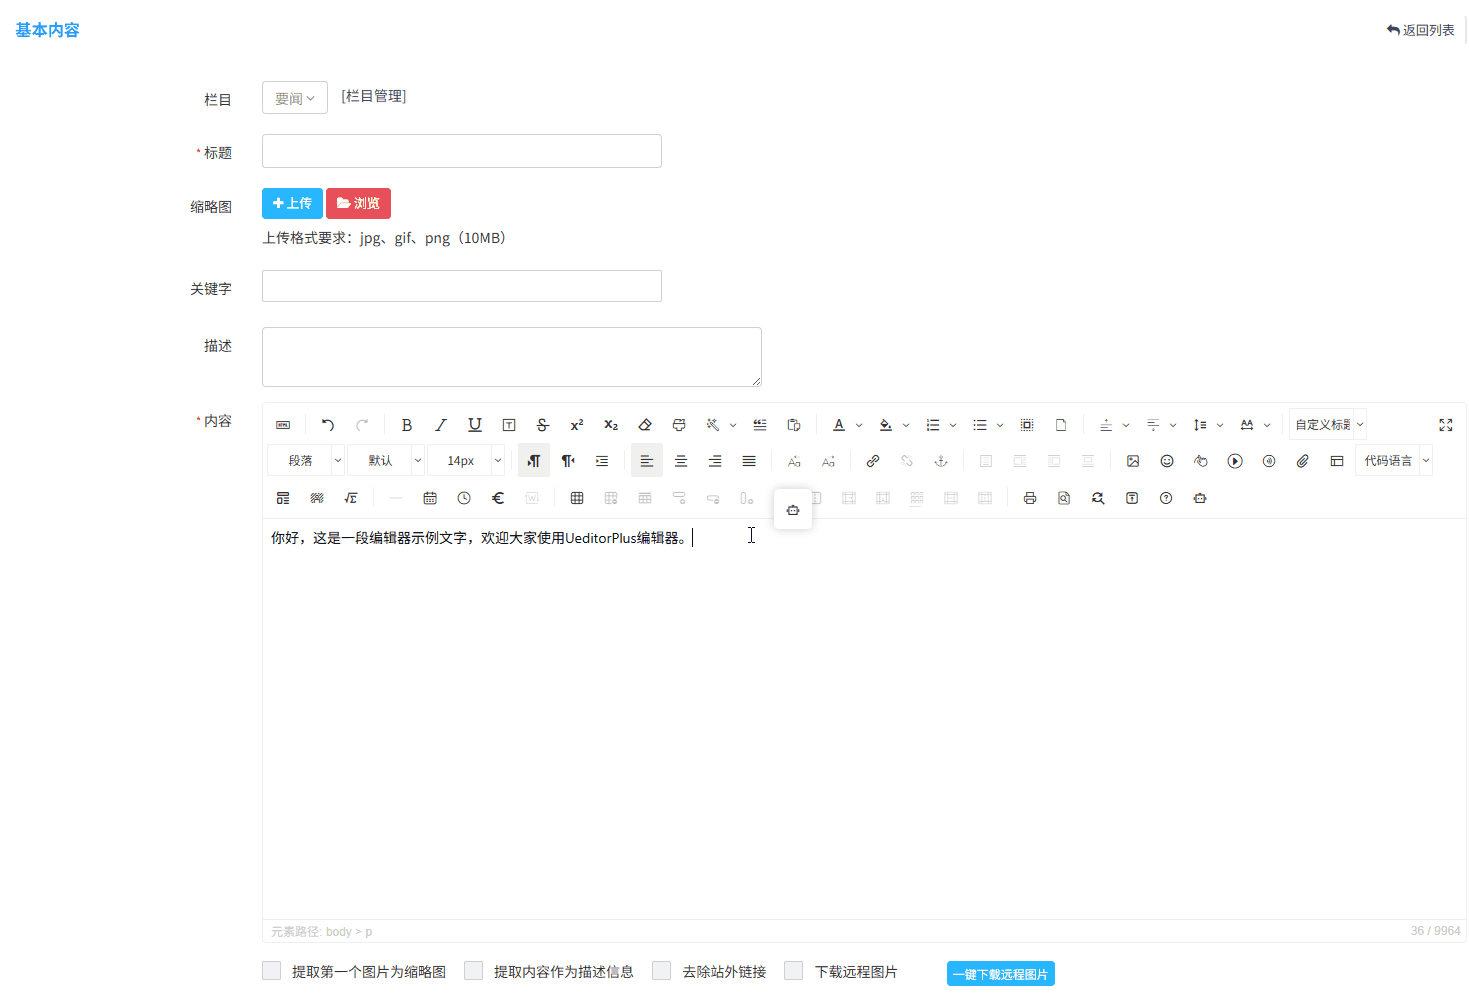
Task: Click the undo icon in editor toolbar
Action: coord(327,424)
